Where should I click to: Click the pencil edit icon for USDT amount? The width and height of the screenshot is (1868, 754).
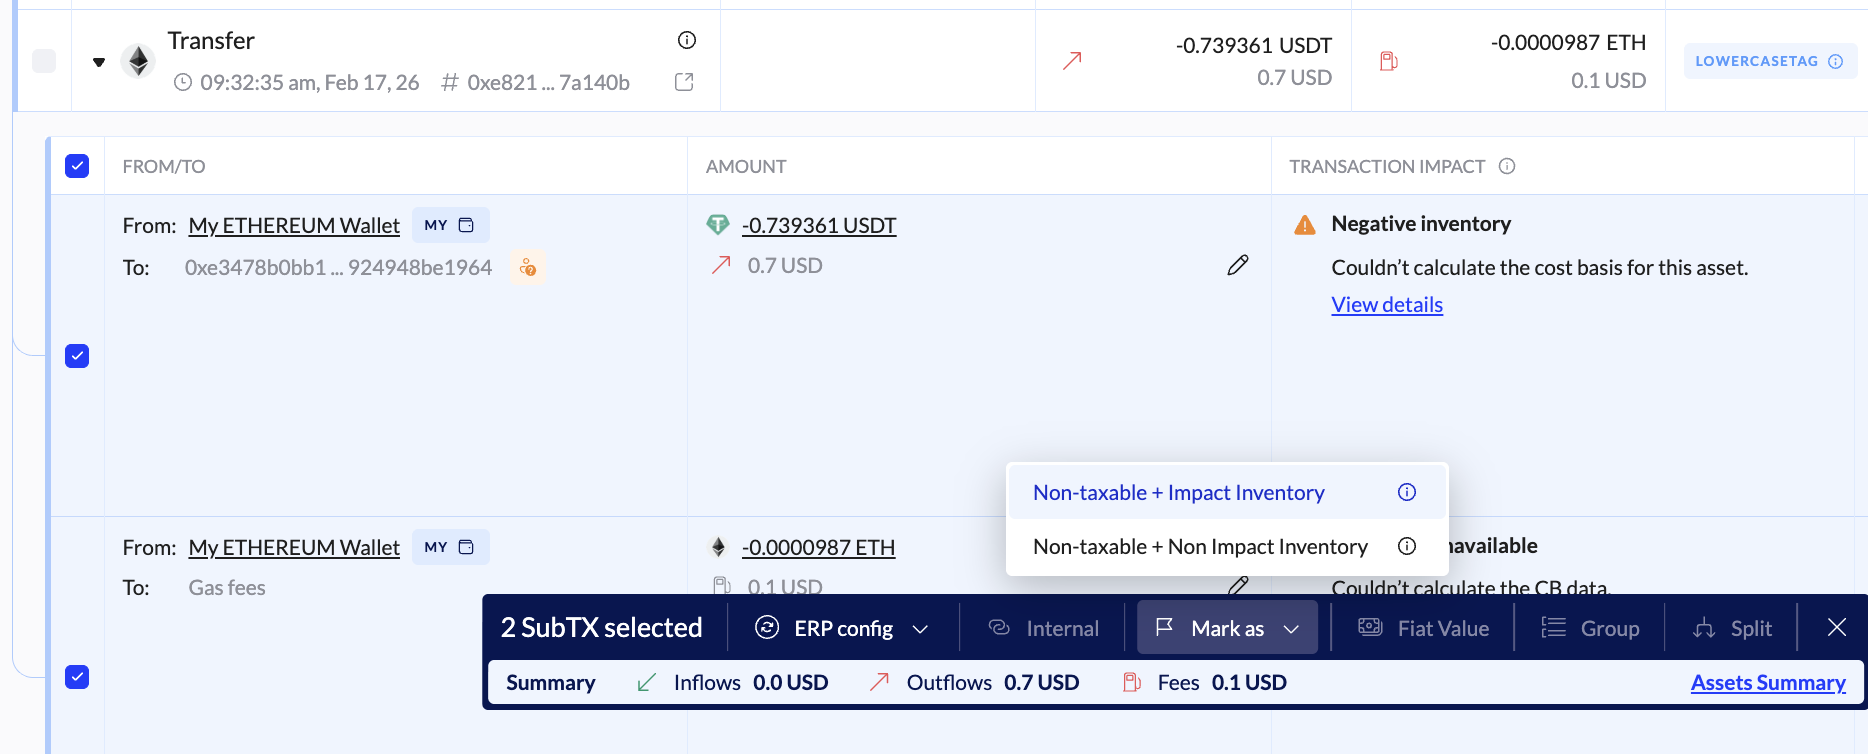[1238, 265]
